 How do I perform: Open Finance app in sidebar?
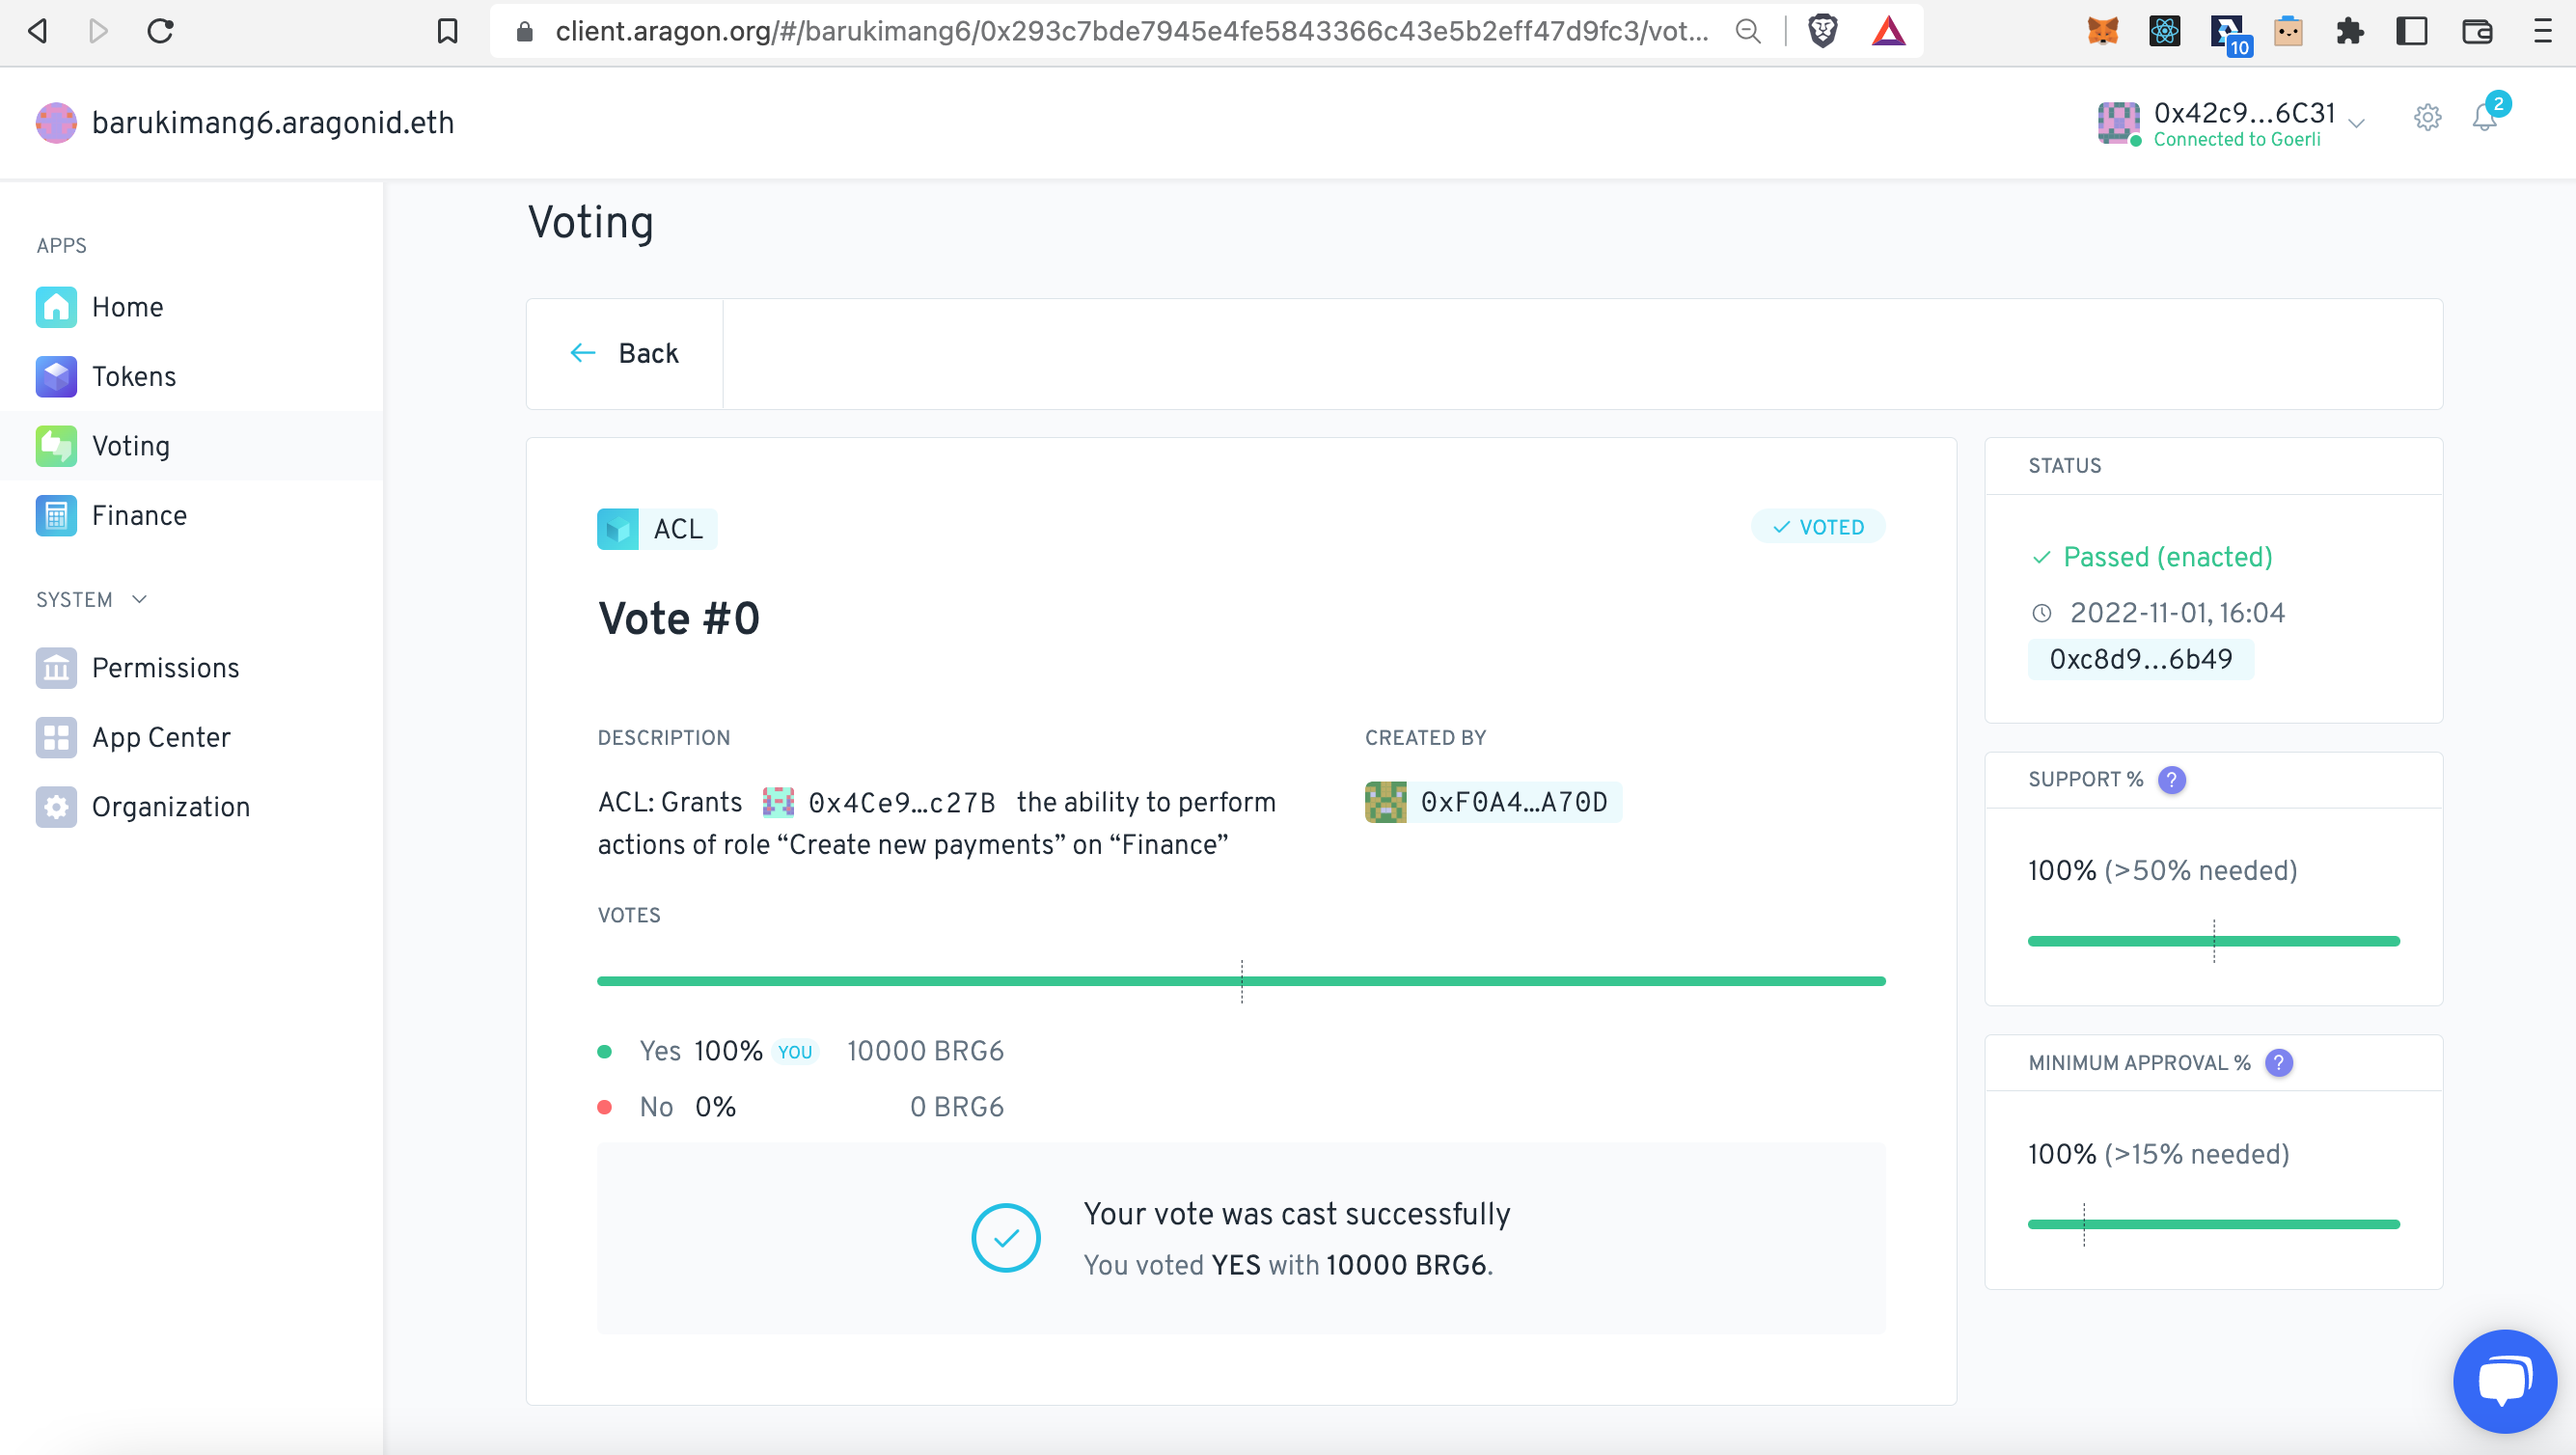pos(192,516)
